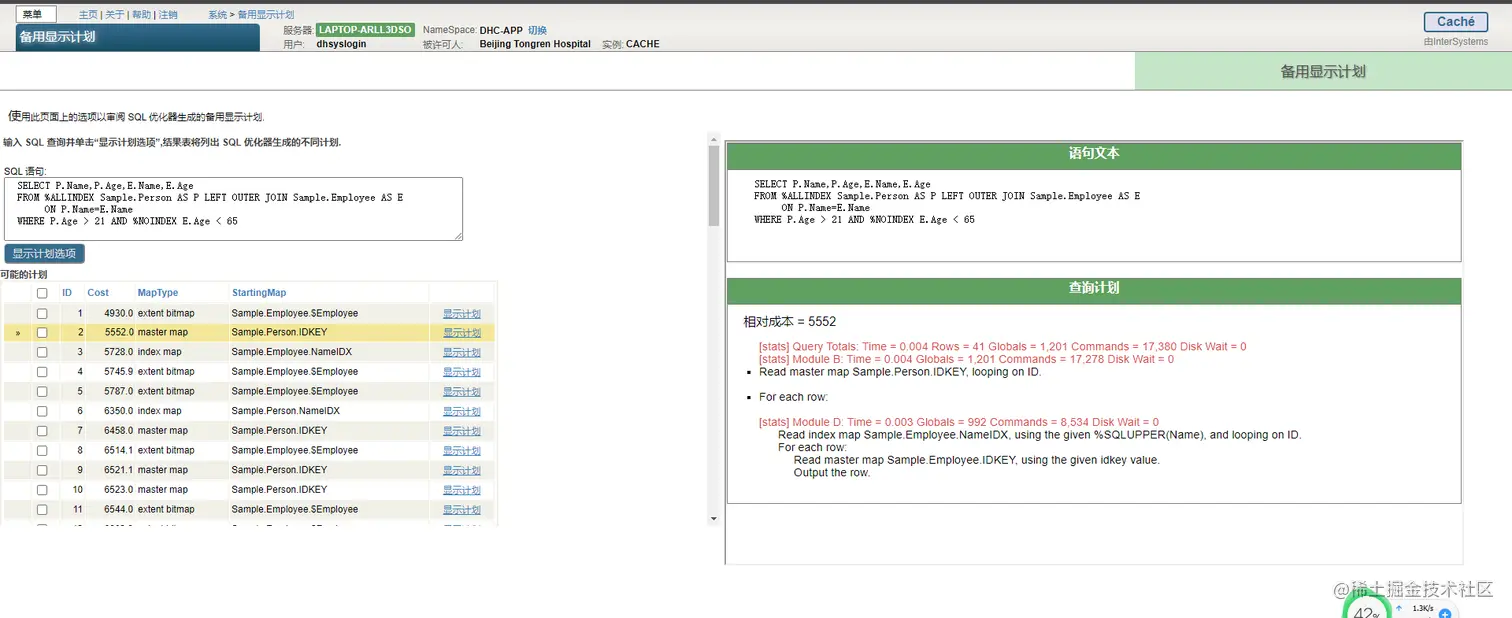Click 显示计划 for plan ID 3

pyautogui.click(x=462, y=352)
